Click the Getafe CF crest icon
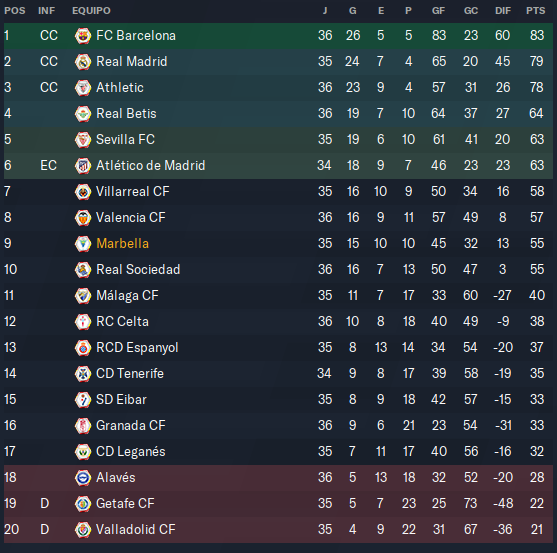Viewport: 557px width, 553px height. [x=83, y=503]
